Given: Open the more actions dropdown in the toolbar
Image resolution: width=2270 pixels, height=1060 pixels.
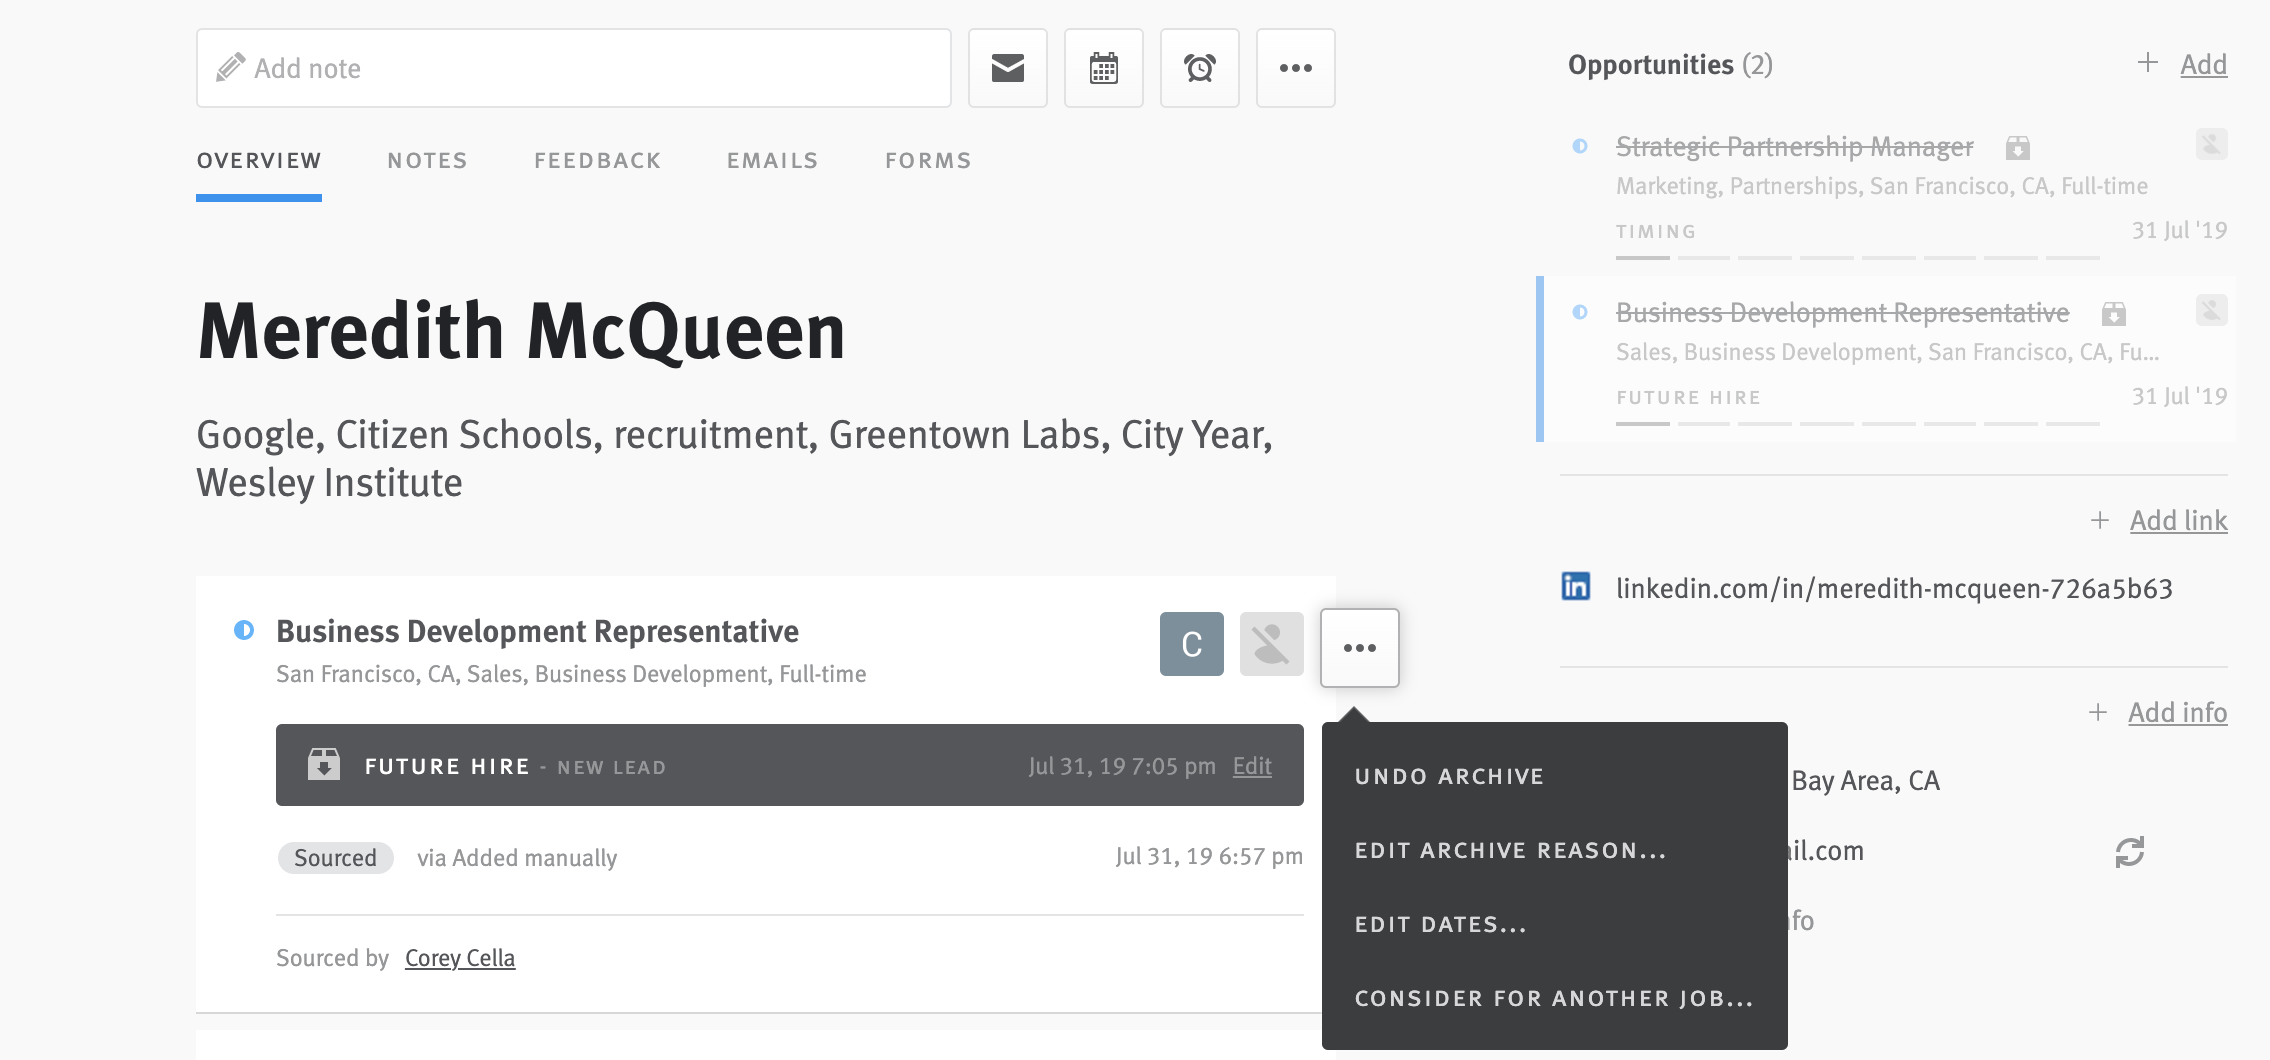Looking at the screenshot, I should [x=1296, y=68].
